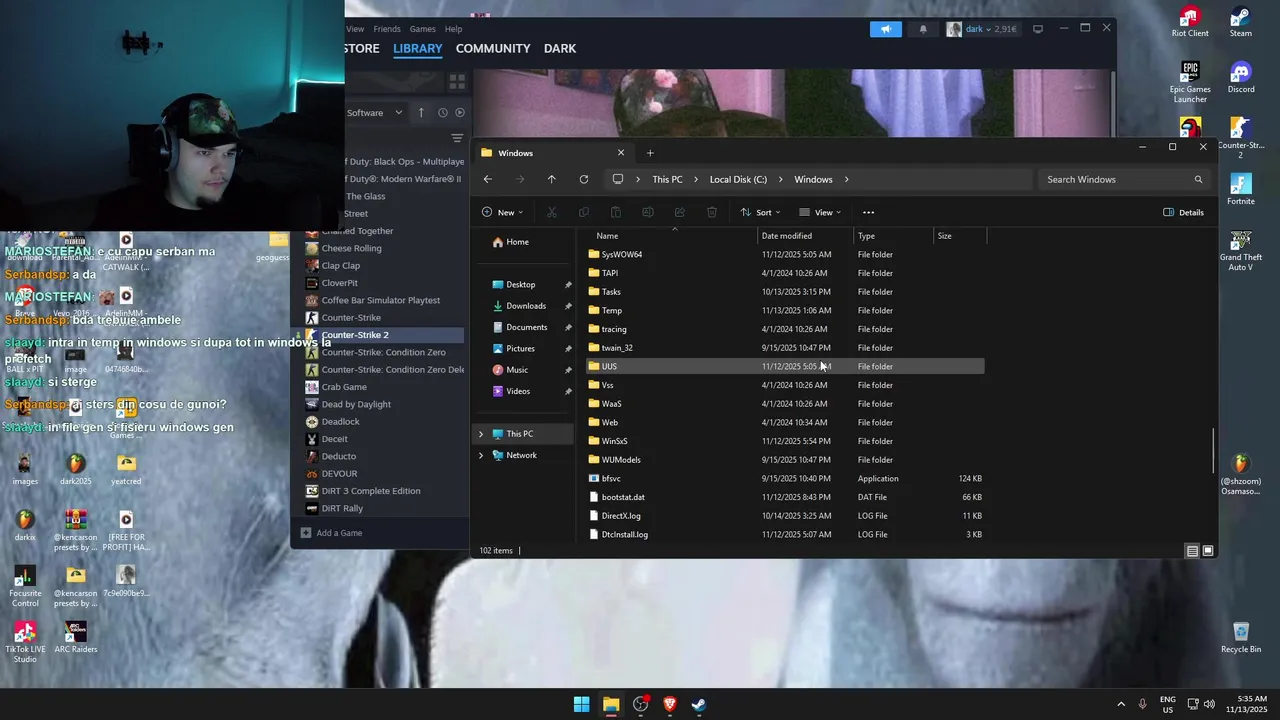
Task: Open the New dropdown in Explorer
Action: (502, 212)
